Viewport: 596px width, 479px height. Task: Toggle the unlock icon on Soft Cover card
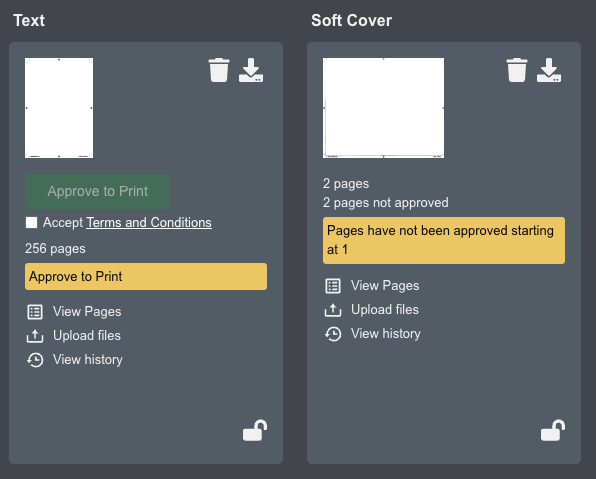[553, 430]
